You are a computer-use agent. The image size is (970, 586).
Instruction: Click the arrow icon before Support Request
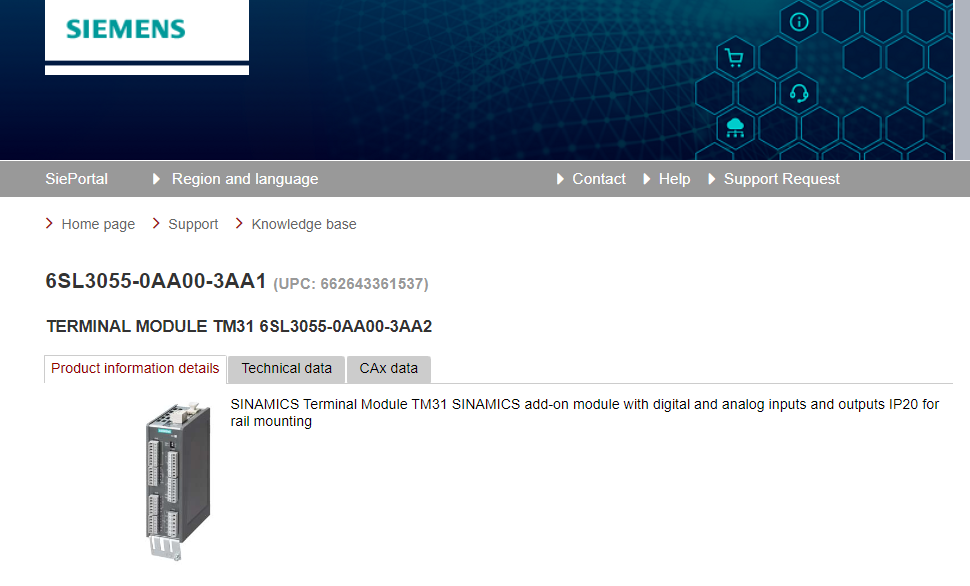click(712, 179)
